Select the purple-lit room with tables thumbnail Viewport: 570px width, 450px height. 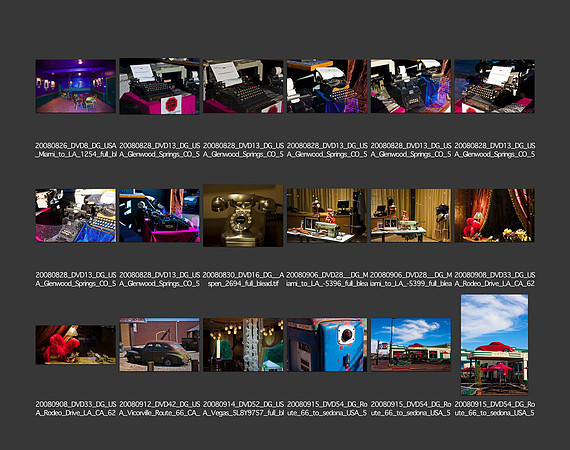[76, 86]
